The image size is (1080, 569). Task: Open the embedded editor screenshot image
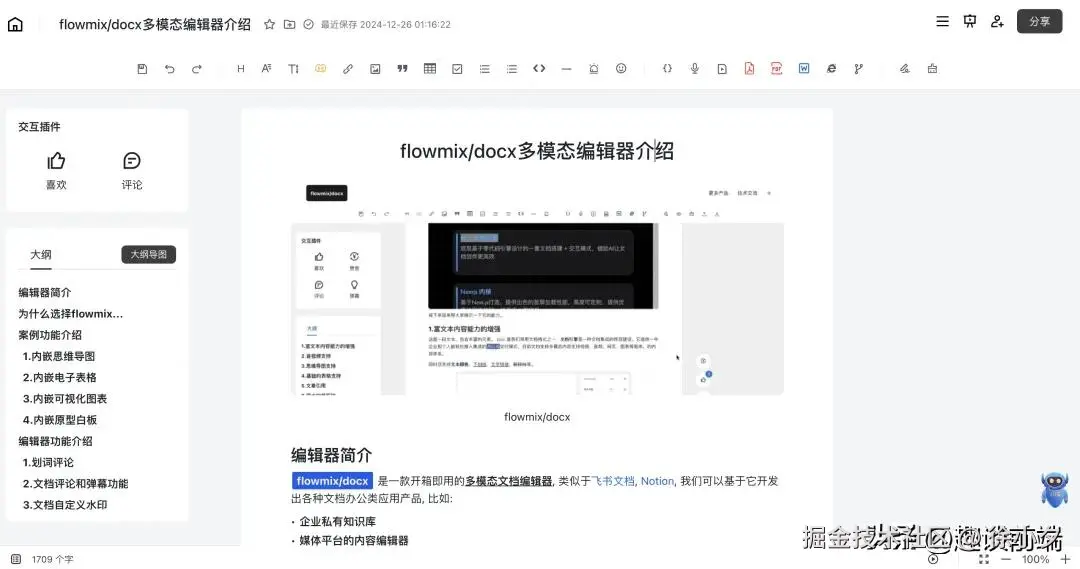(x=537, y=289)
